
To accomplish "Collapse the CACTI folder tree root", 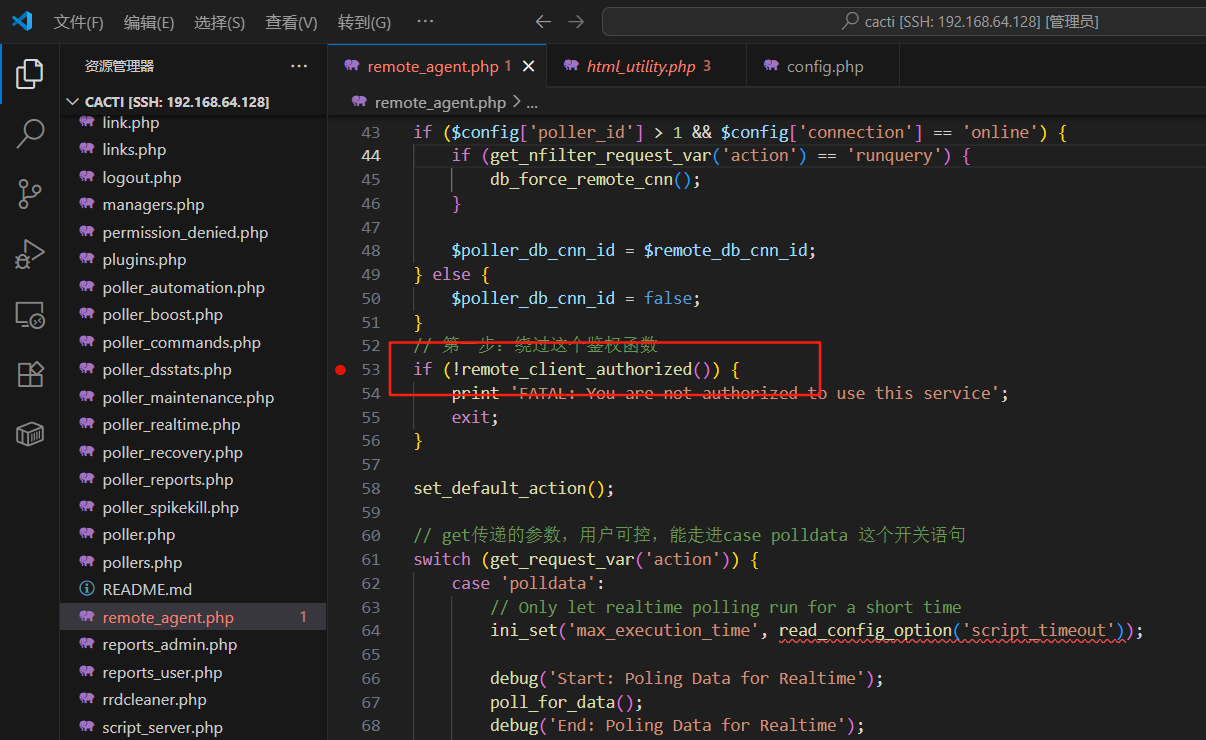I will (73, 102).
